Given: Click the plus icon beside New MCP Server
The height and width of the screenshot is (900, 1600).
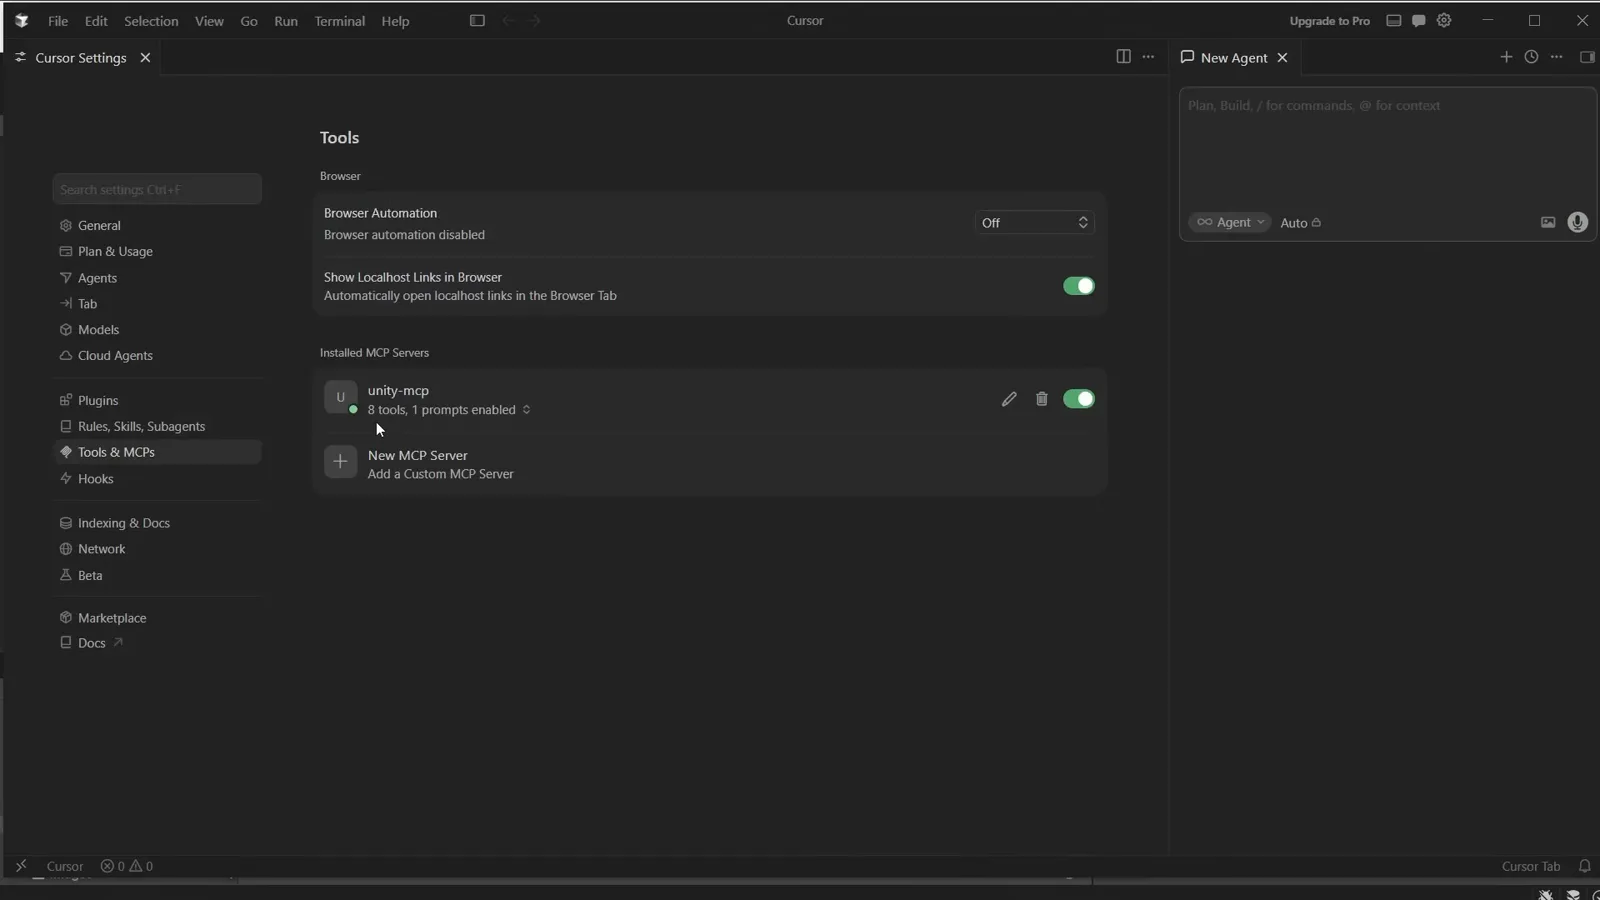Looking at the screenshot, I should click(x=340, y=462).
